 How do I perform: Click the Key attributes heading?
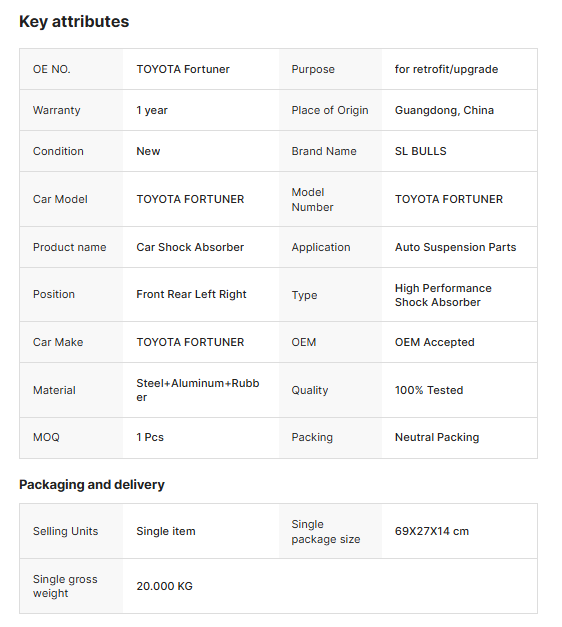click(x=74, y=22)
